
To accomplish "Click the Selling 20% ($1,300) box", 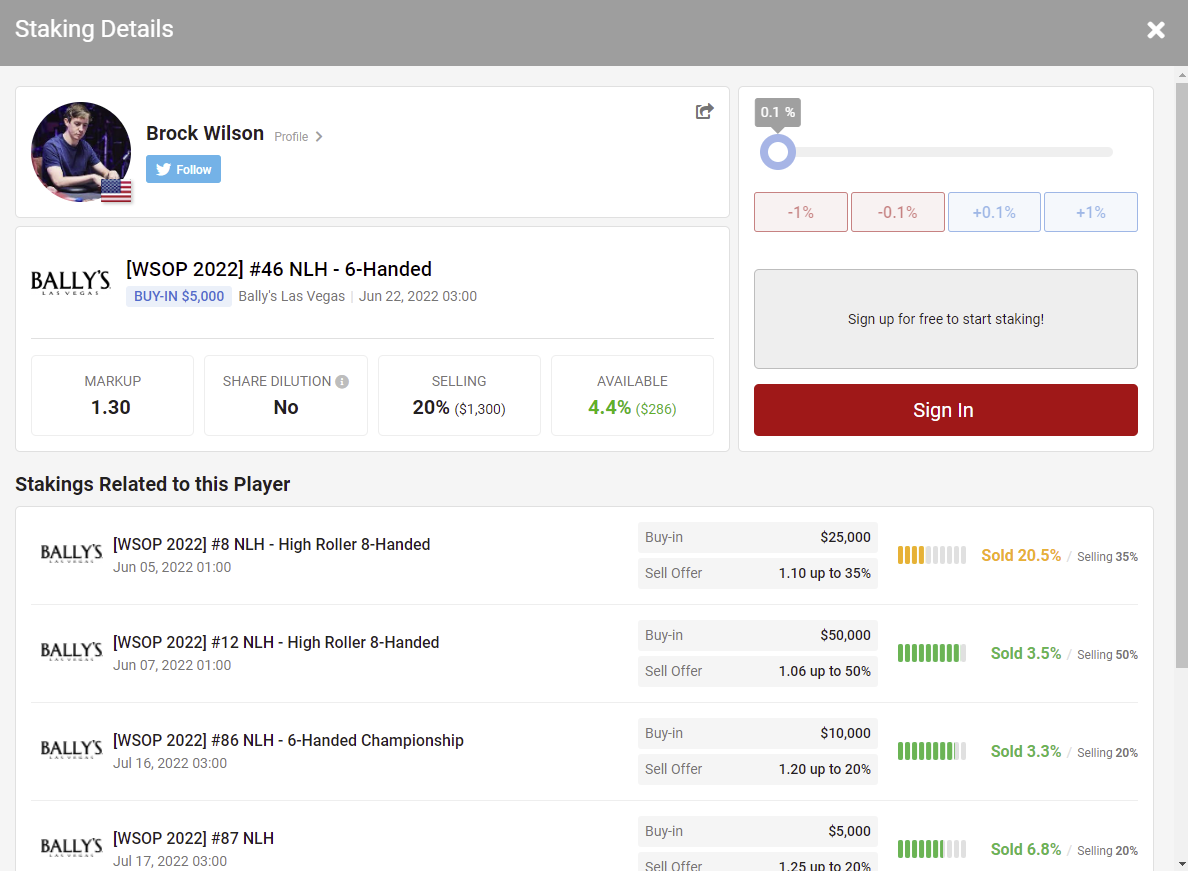I will pos(459,395).
